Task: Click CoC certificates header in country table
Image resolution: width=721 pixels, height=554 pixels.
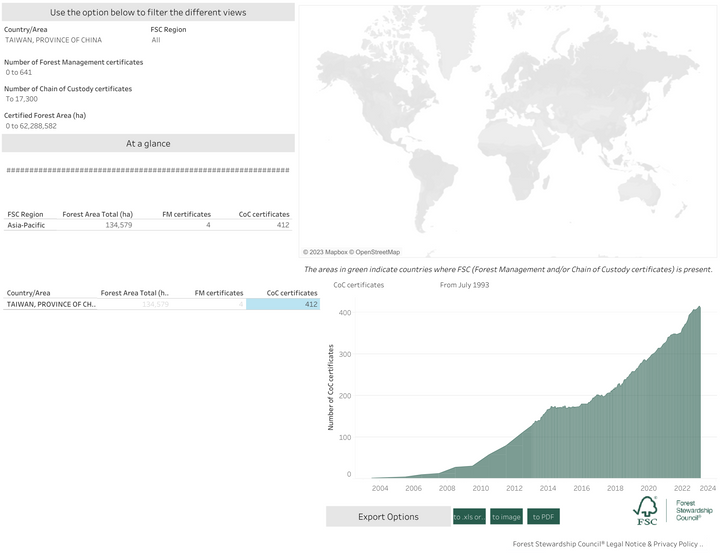Action: click(x=292, y=293)
